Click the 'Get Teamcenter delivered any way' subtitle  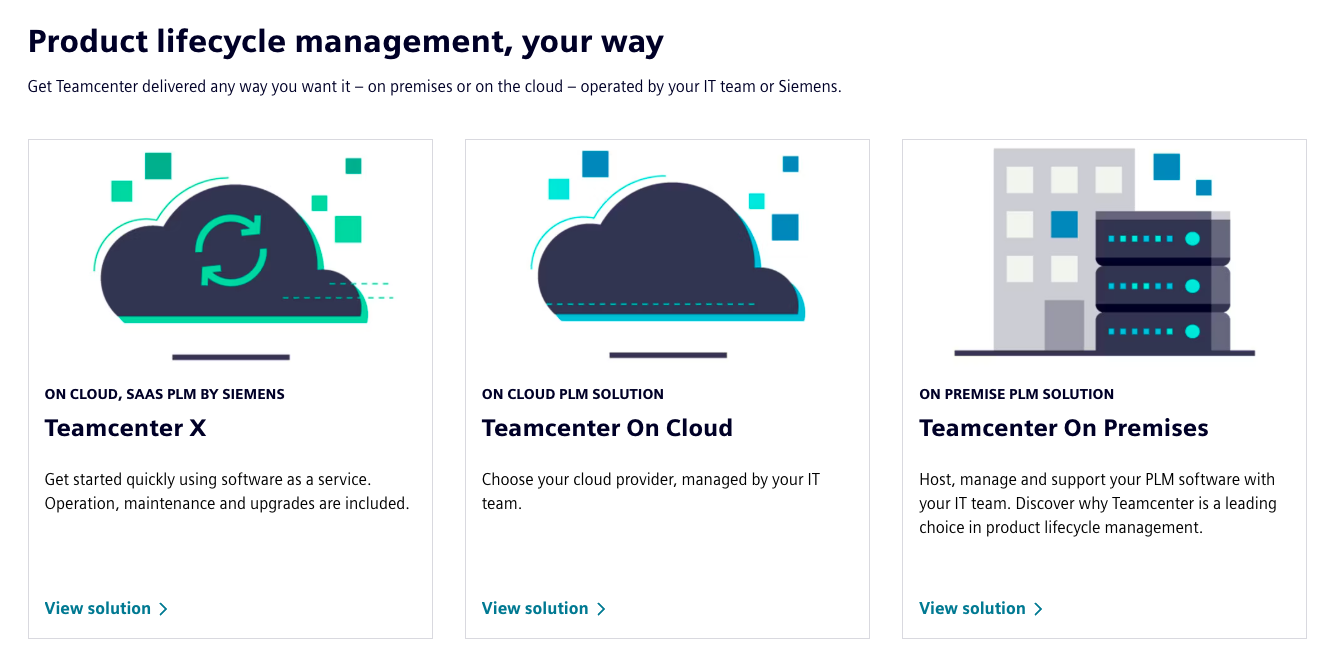[x=435, y=86]
